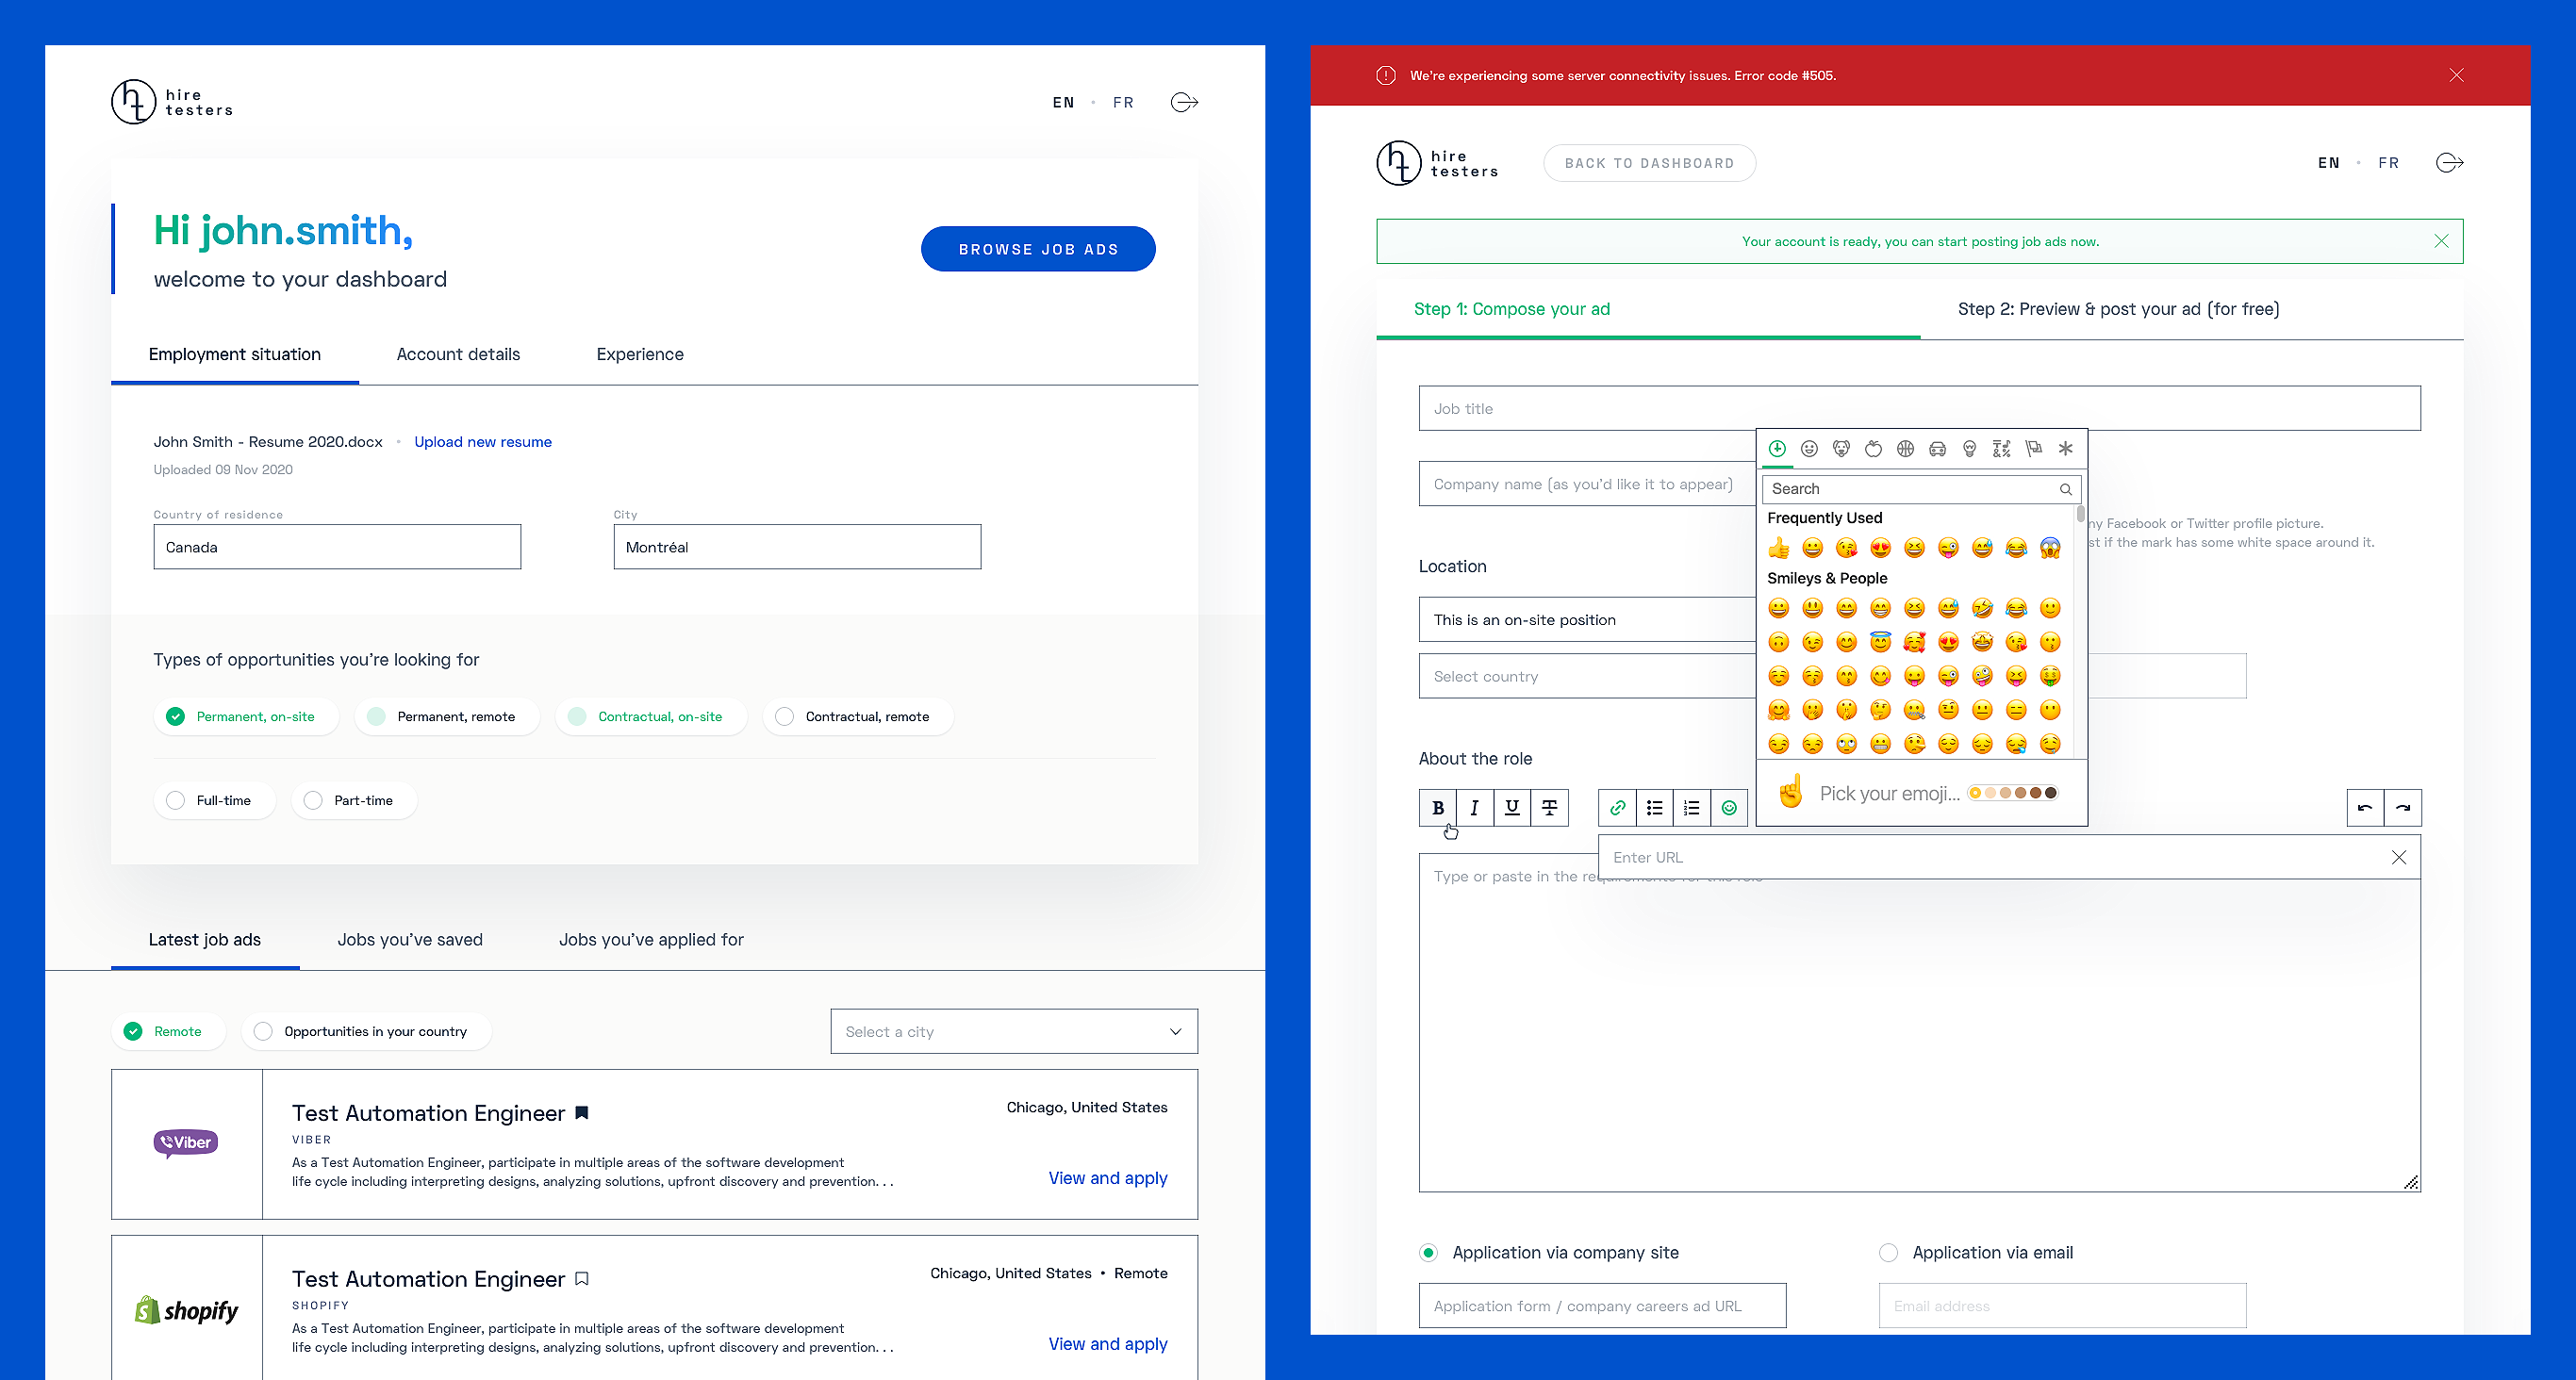Toggle bold formatting in role editor
Image resolution: width=2576 pixels, height=1380 pixels.
tap(1437, 807)
